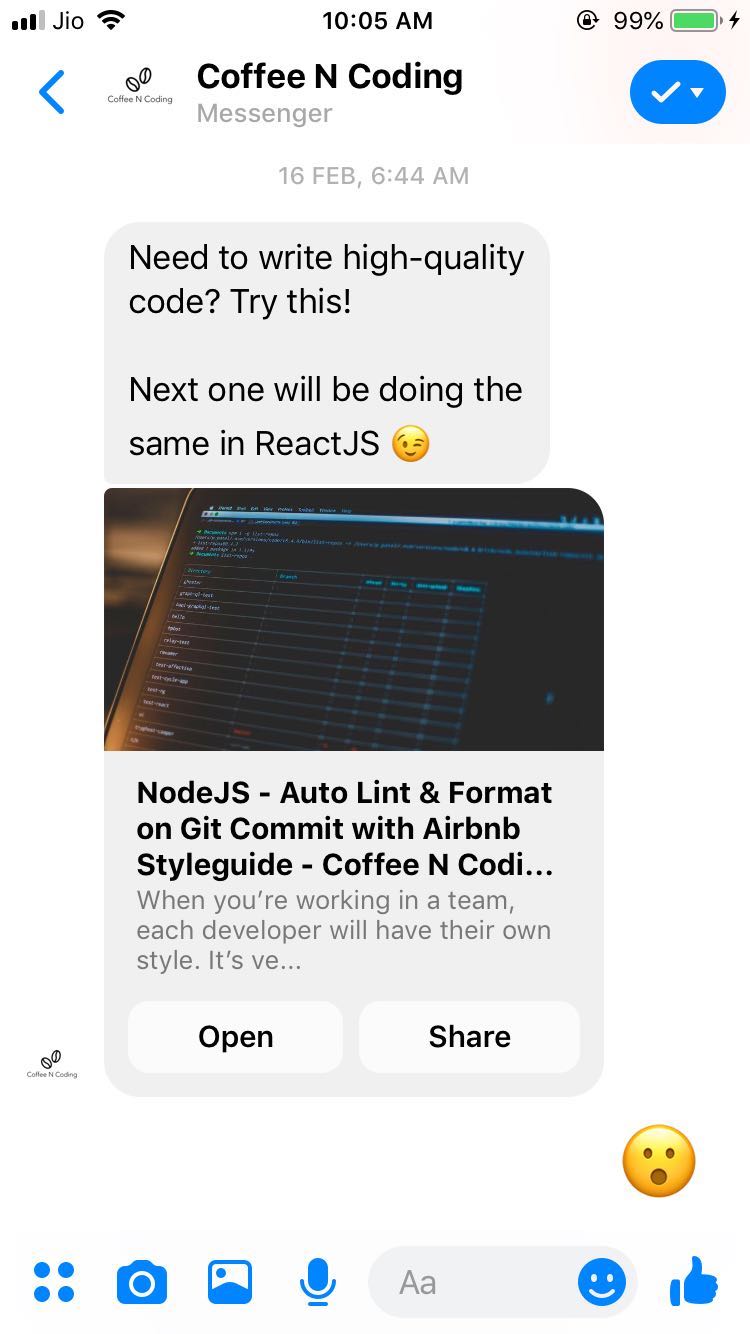Click the Share button on the link card
750x1334 pixels.
(470, 1037)
